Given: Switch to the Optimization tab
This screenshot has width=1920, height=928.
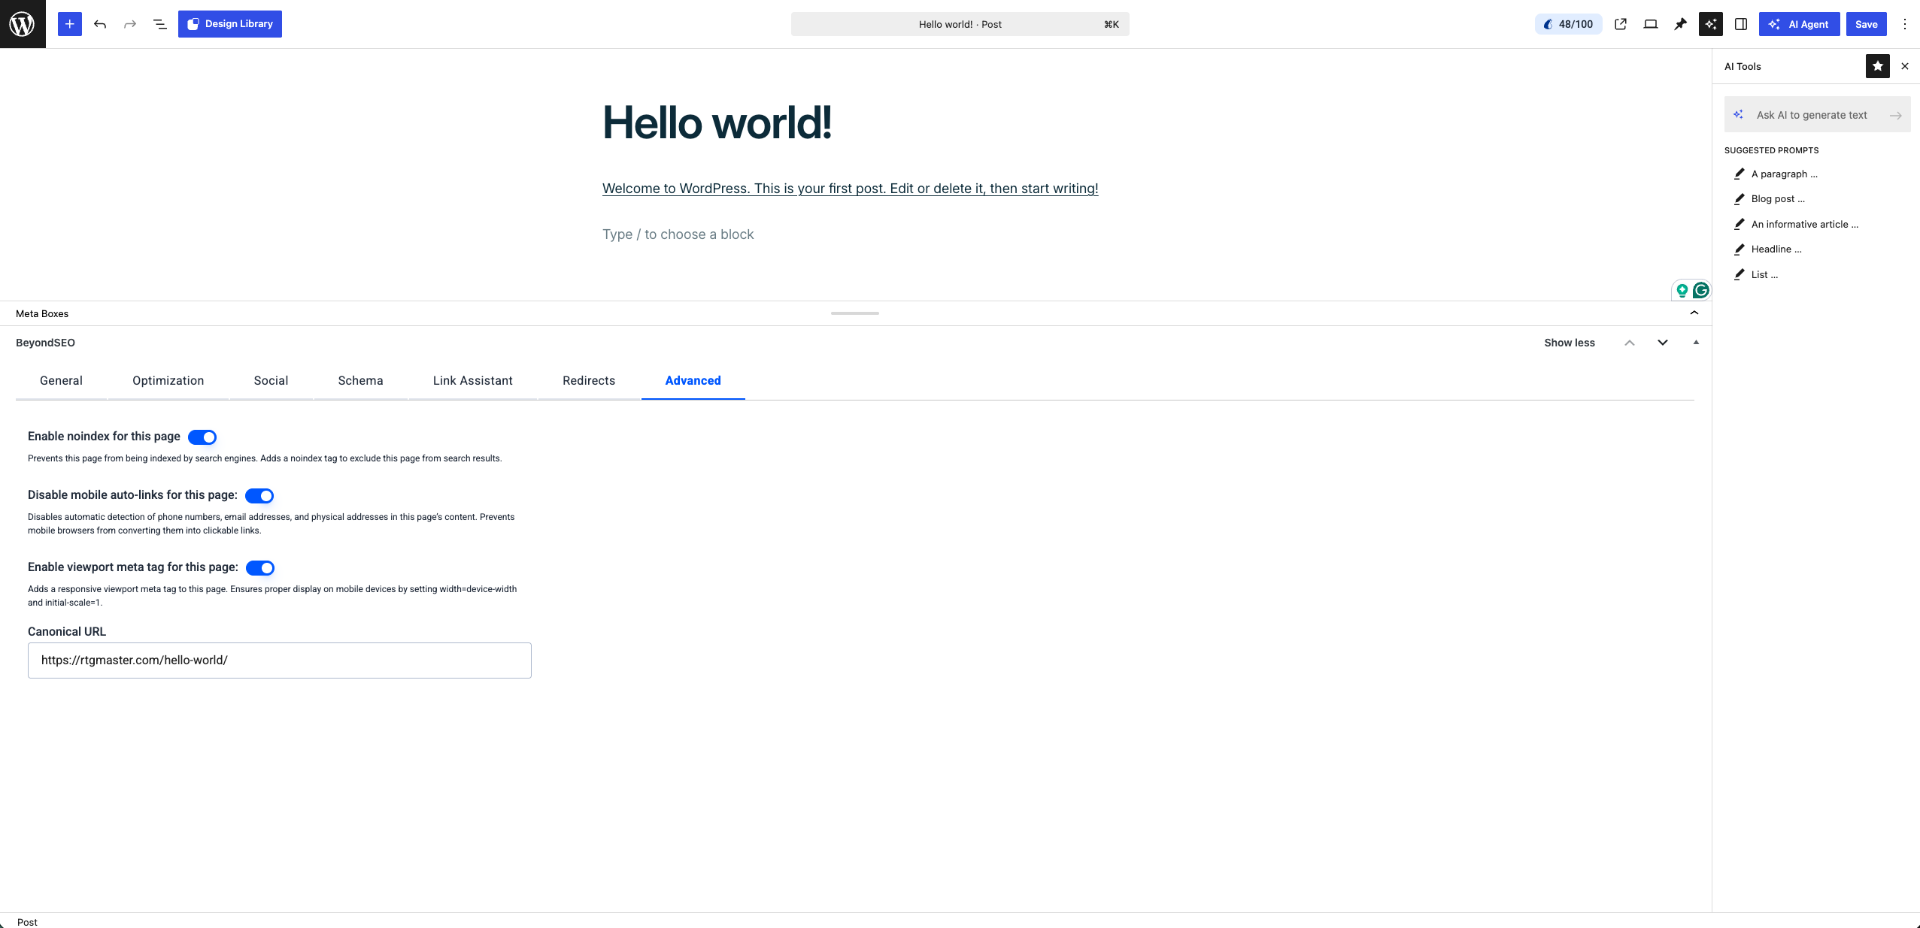Looking at the screenshot, I should click(x=168, y=381).
